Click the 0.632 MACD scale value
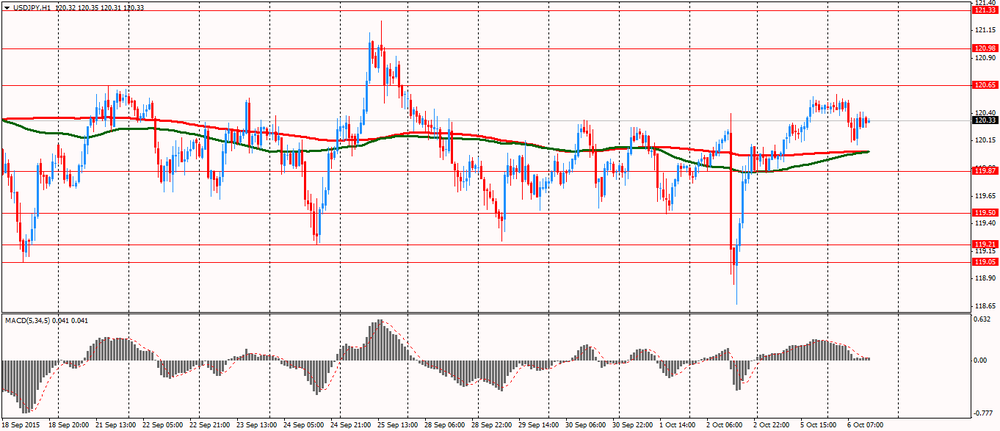 pyautogui.click(x=984, y=319)
